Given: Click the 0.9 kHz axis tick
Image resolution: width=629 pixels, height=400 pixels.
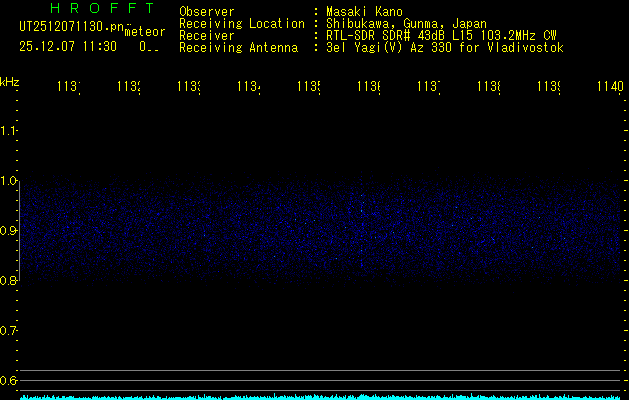Looking at the screenshot, I should pyautogui.click(x=9, y=230).
